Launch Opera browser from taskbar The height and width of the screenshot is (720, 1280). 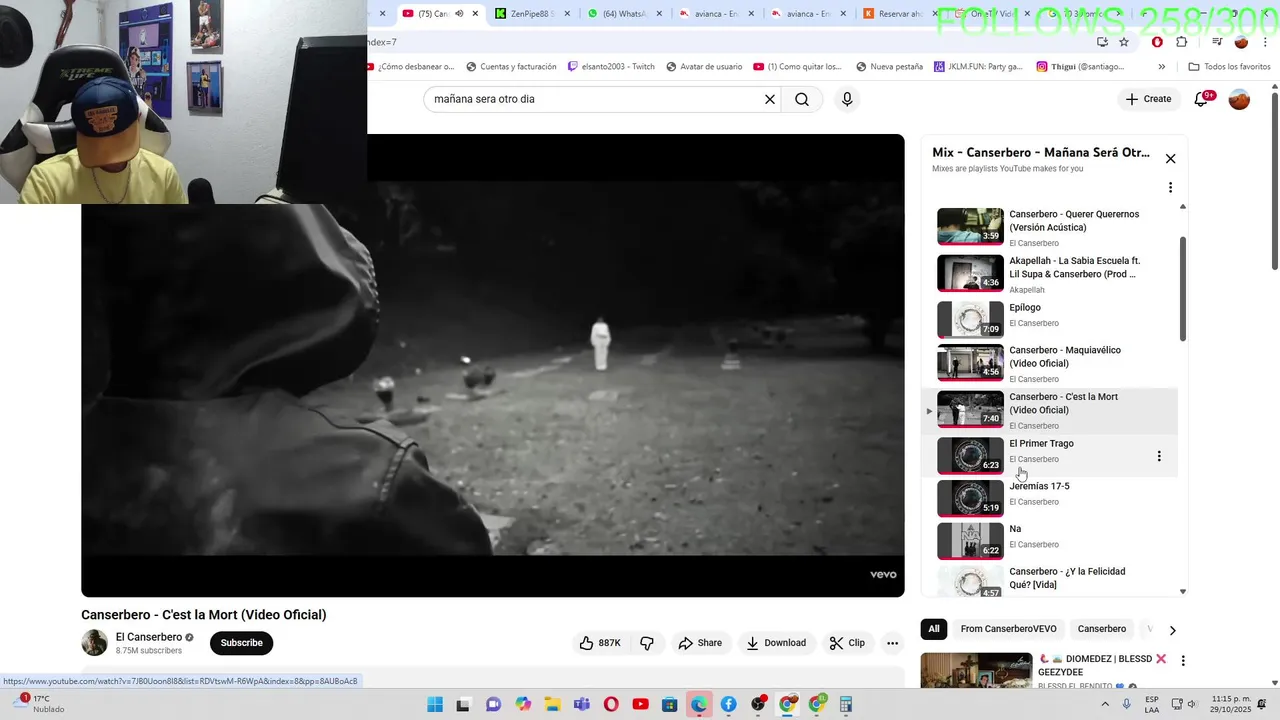point(611,705)
